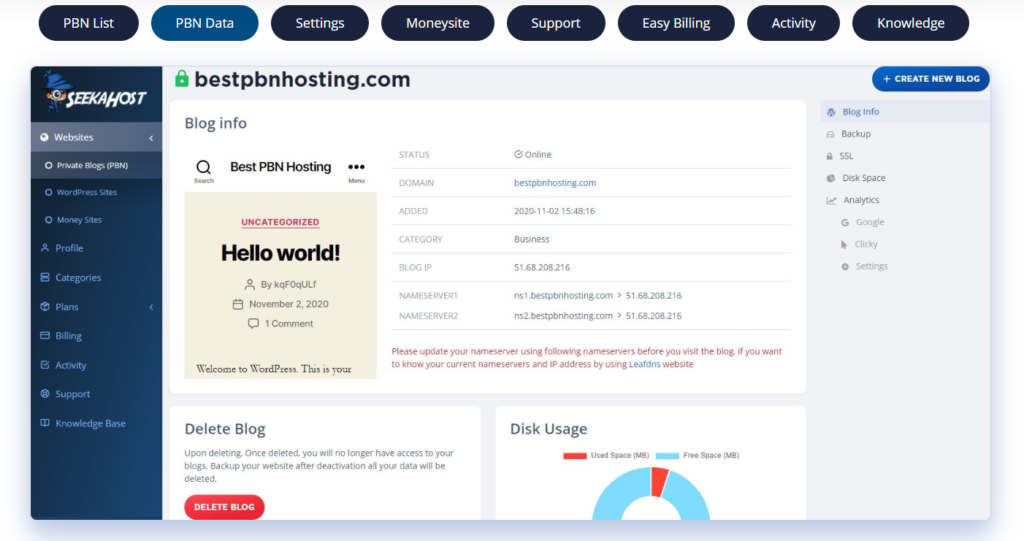Image resolution: width=1024 pixels, height=541 pixels.
Task: Click the ns2.bestpbnhosting.com nameserver text
Action: (x=563, y=316)
